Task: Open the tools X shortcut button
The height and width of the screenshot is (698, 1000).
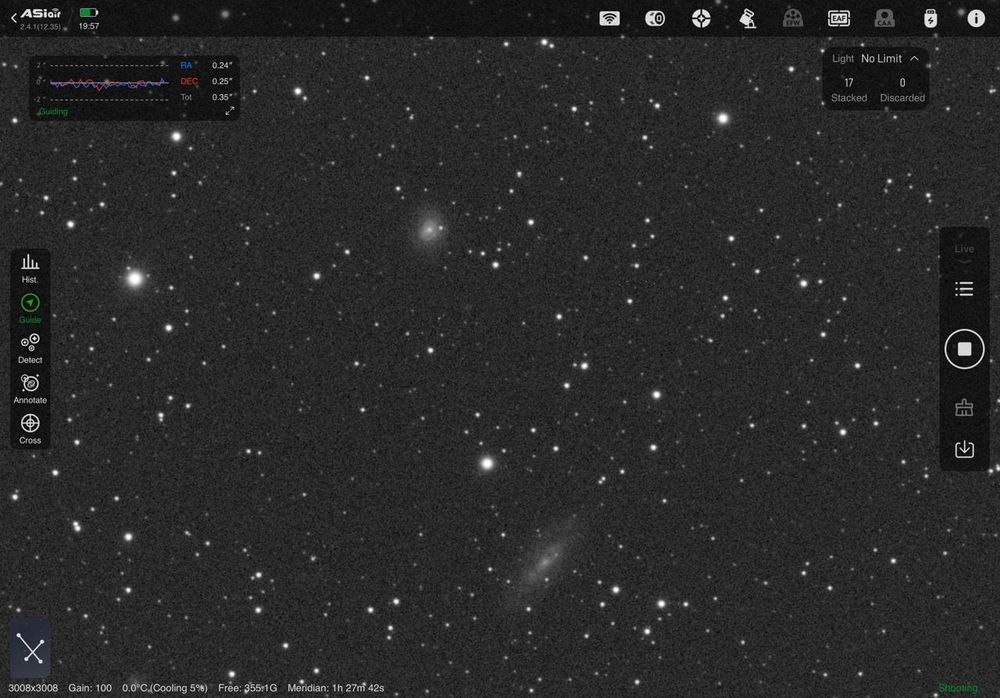Action: [30, 648]
